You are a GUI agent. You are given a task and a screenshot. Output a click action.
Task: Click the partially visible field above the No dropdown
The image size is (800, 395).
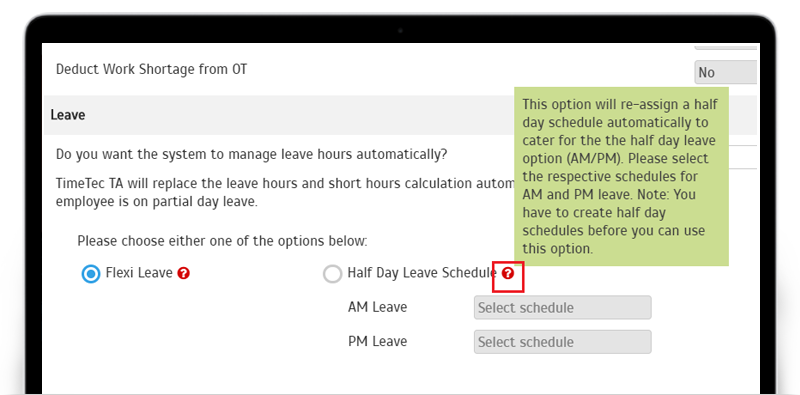726,46
